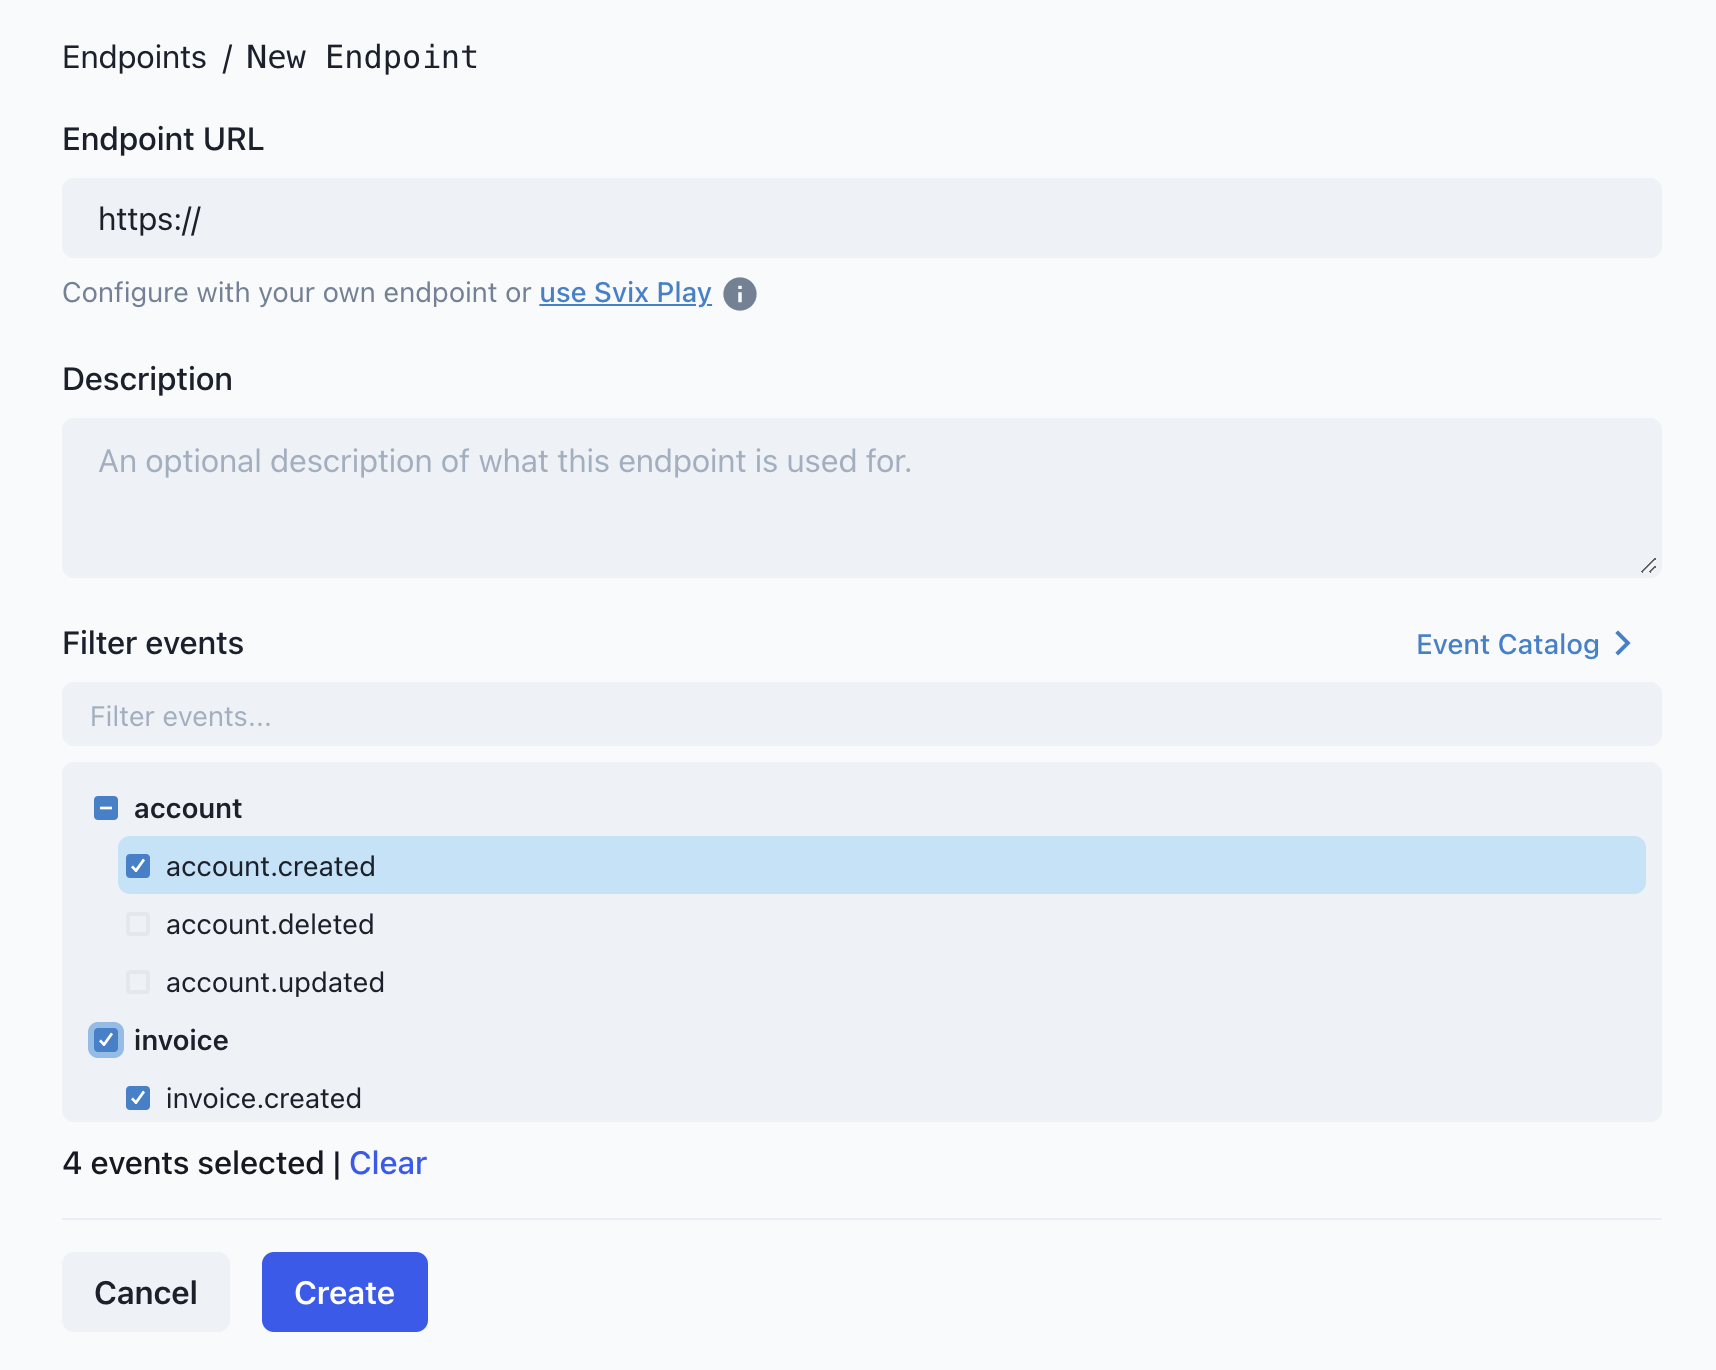Check the account.deleted checkbox
Screen dimensions: 1716x1370
tap(137, 924)
